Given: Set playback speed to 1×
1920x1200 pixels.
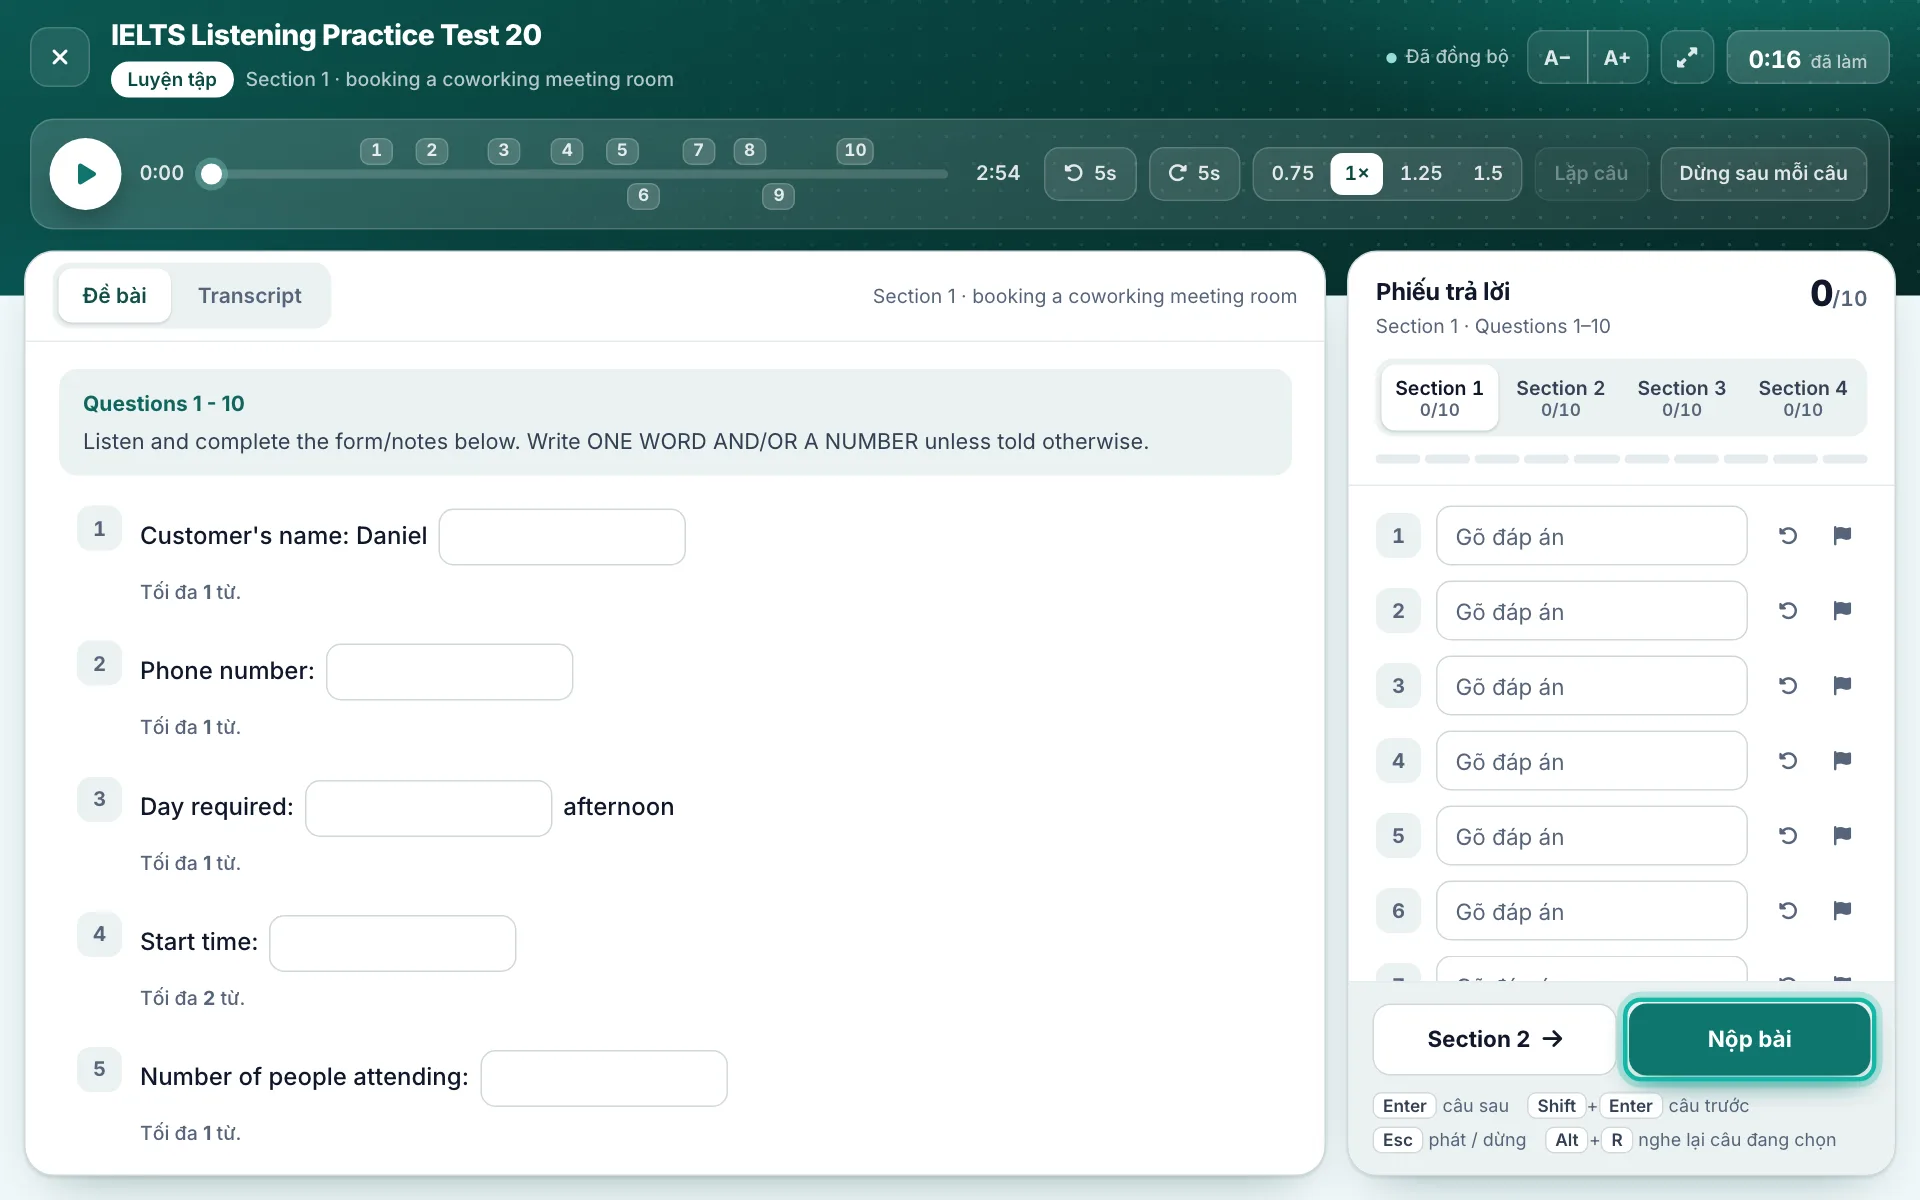Looking at the screenshot, I should (x=1357, y=174).
